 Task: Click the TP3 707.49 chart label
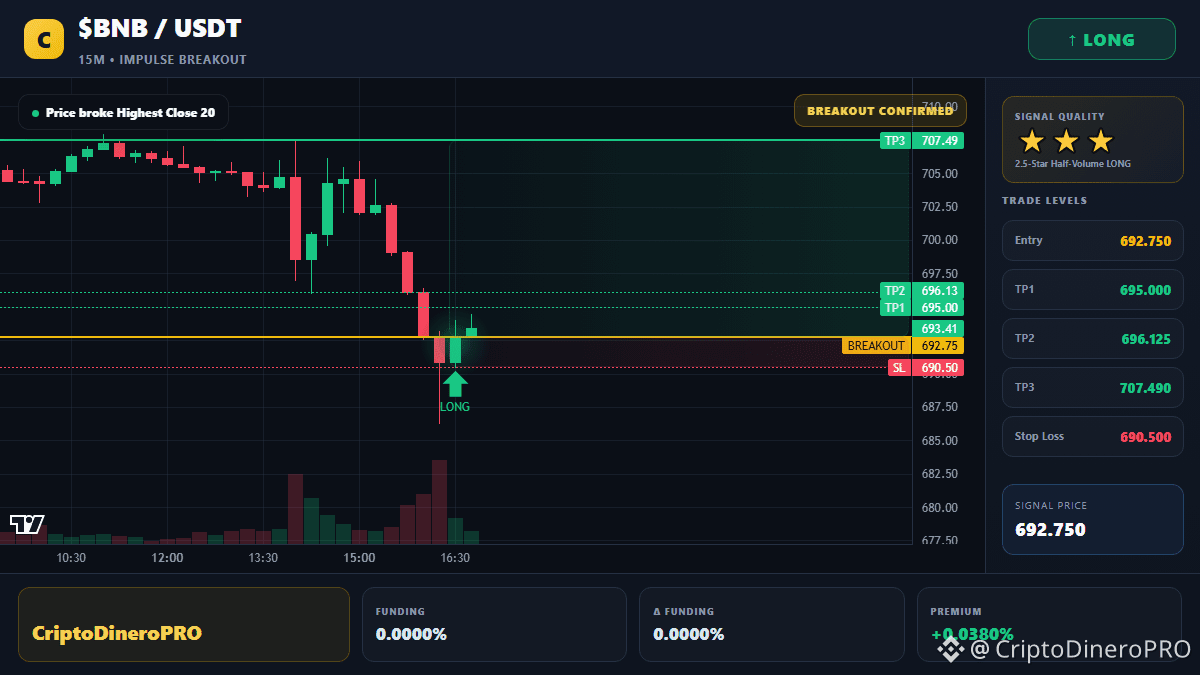click(x=921, y=141)
